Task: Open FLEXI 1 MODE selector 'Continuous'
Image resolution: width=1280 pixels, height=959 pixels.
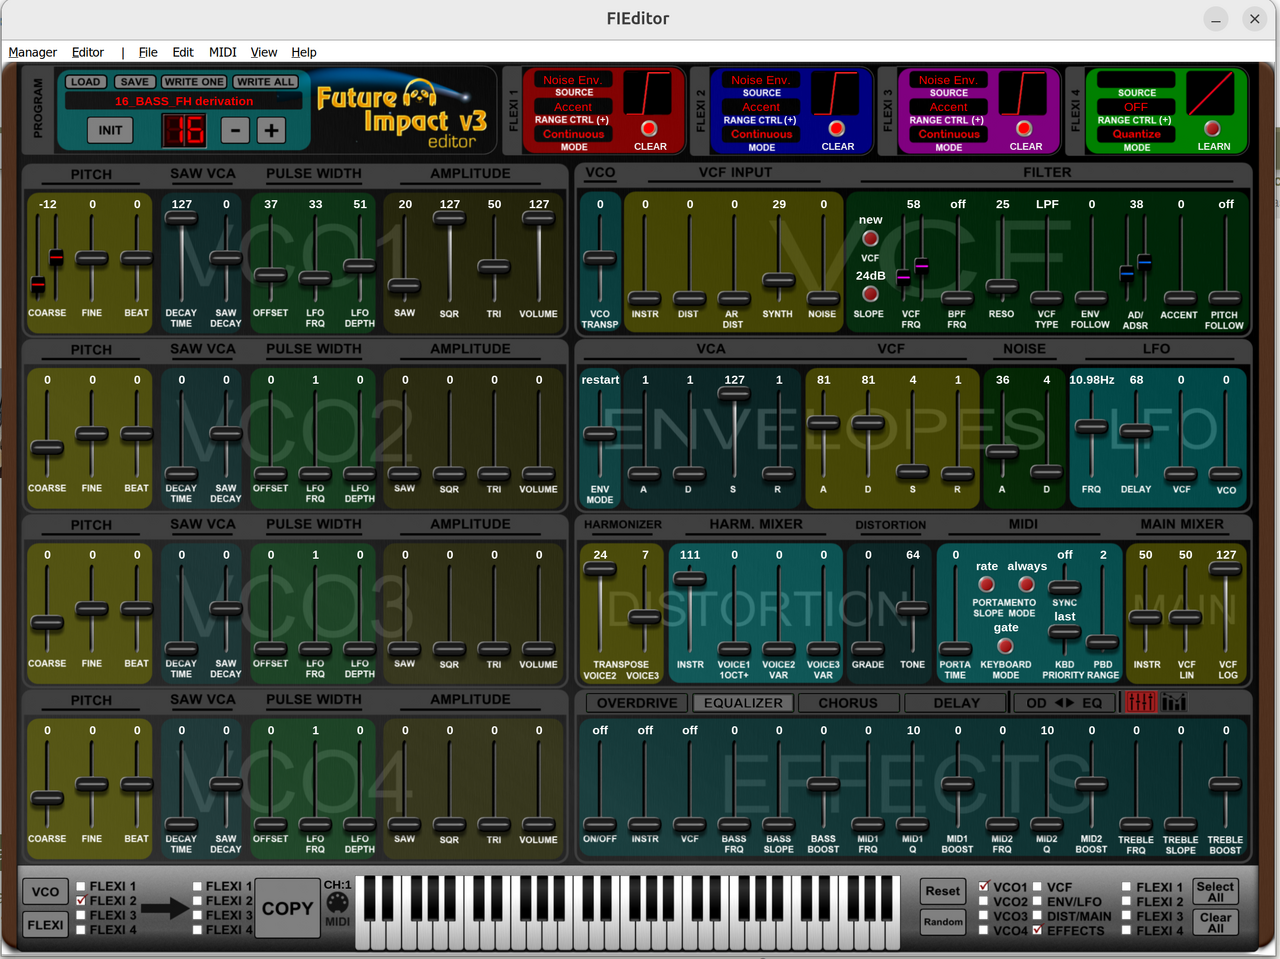Action: (573, 134)
